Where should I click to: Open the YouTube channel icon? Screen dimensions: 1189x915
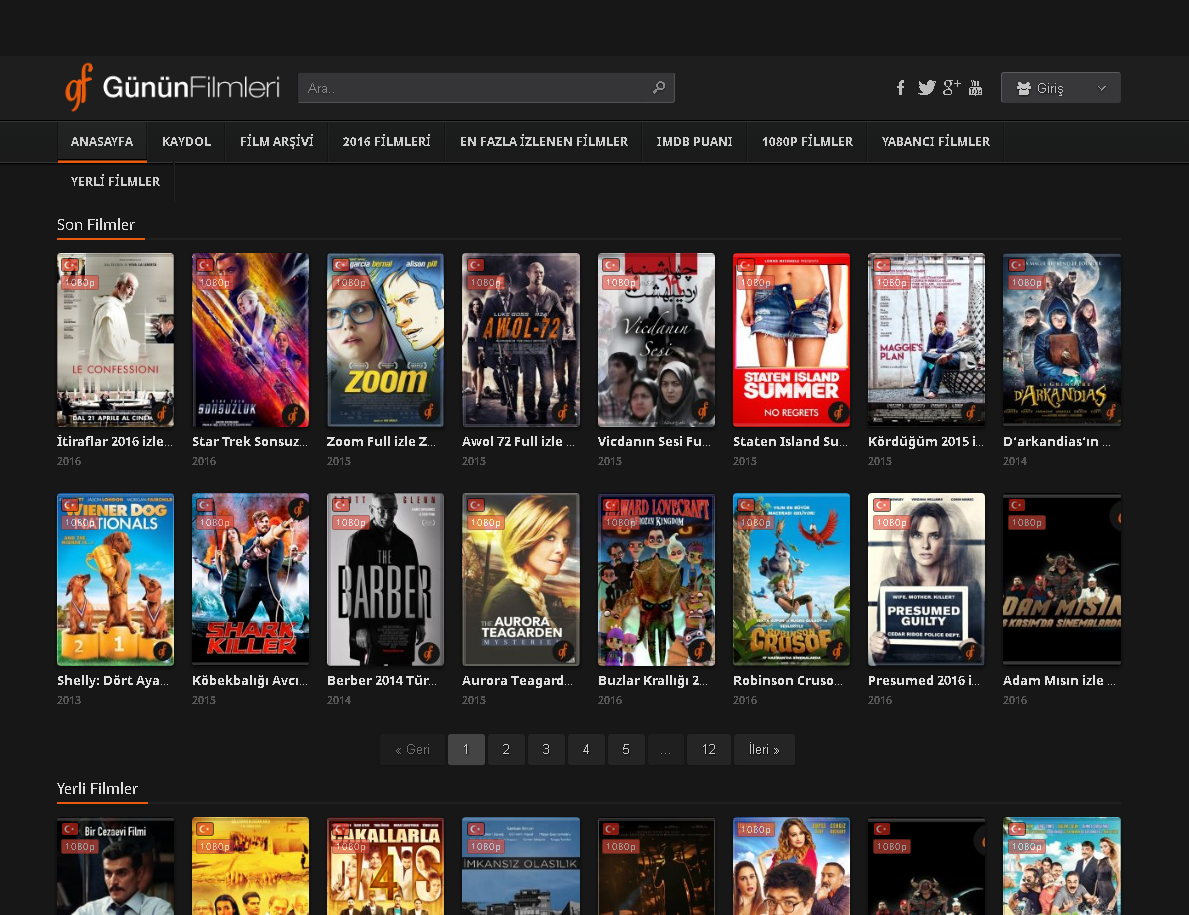976,88
